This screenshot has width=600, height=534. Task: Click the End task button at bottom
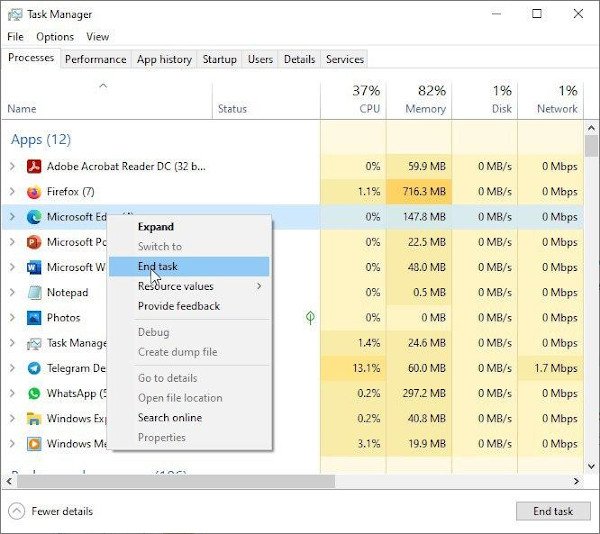point(553,511)
